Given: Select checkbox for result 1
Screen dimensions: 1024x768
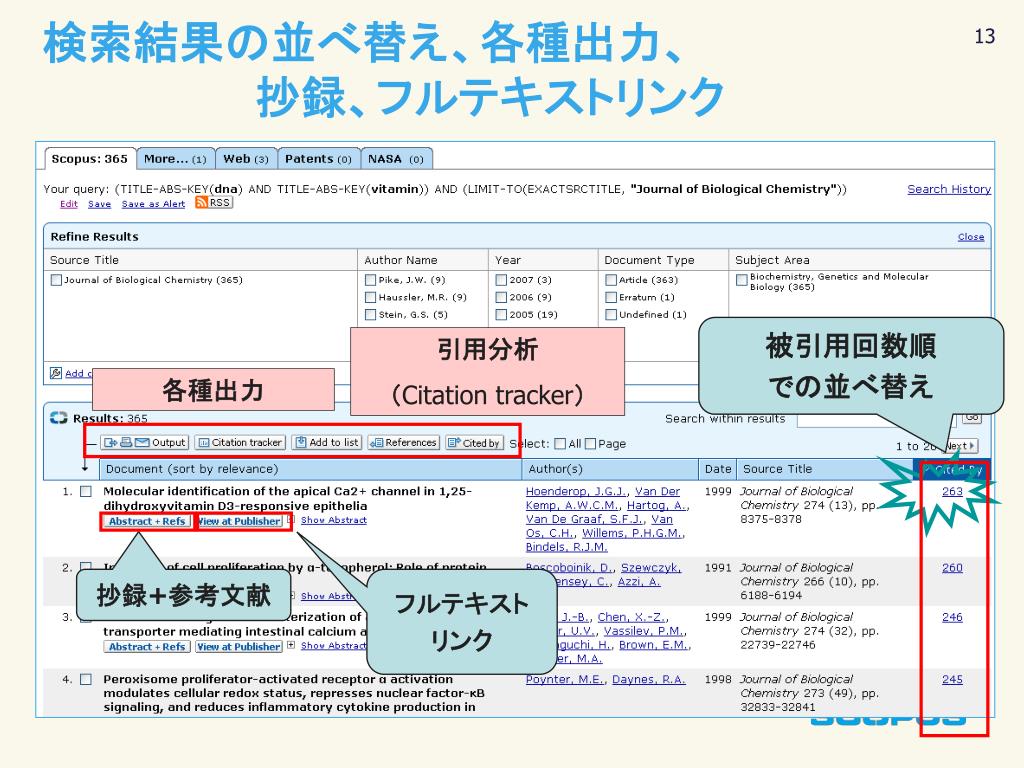Looking at the screenshot, I should (86, 492).
